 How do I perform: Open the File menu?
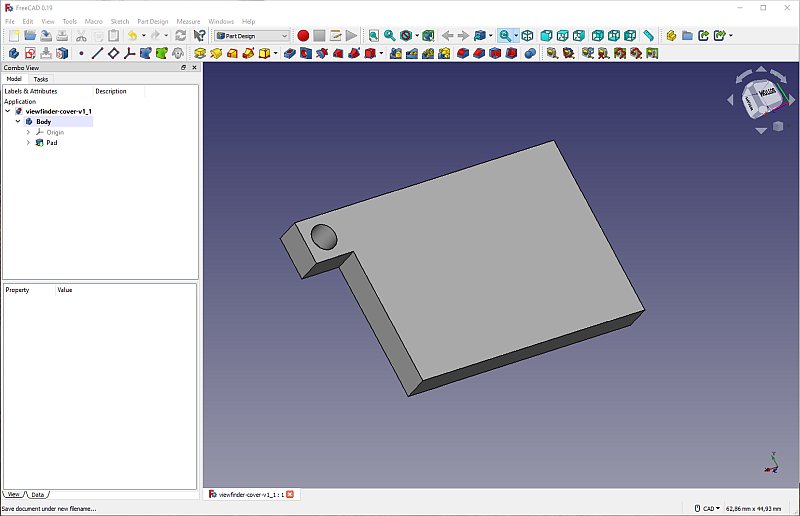[x=10, y=21]
